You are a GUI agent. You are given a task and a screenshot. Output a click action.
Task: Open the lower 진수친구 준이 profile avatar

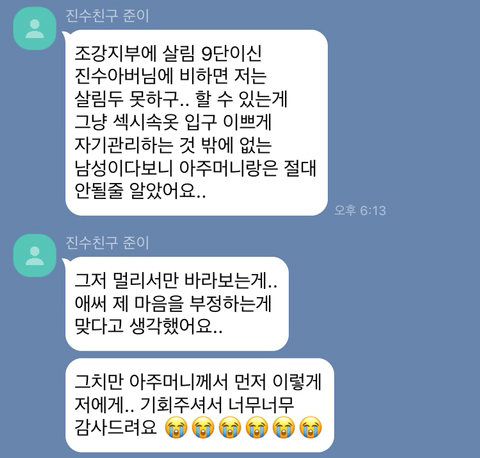34,255
